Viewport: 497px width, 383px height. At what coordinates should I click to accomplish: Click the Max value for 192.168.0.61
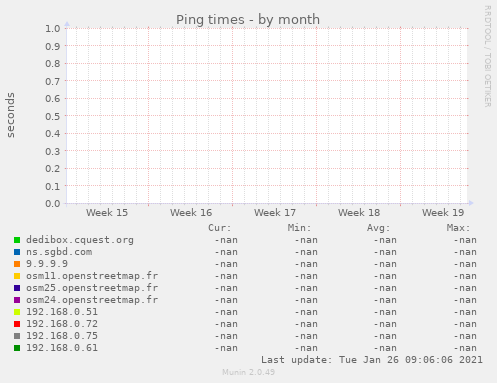pyautogui.click(x=465, y=348)
